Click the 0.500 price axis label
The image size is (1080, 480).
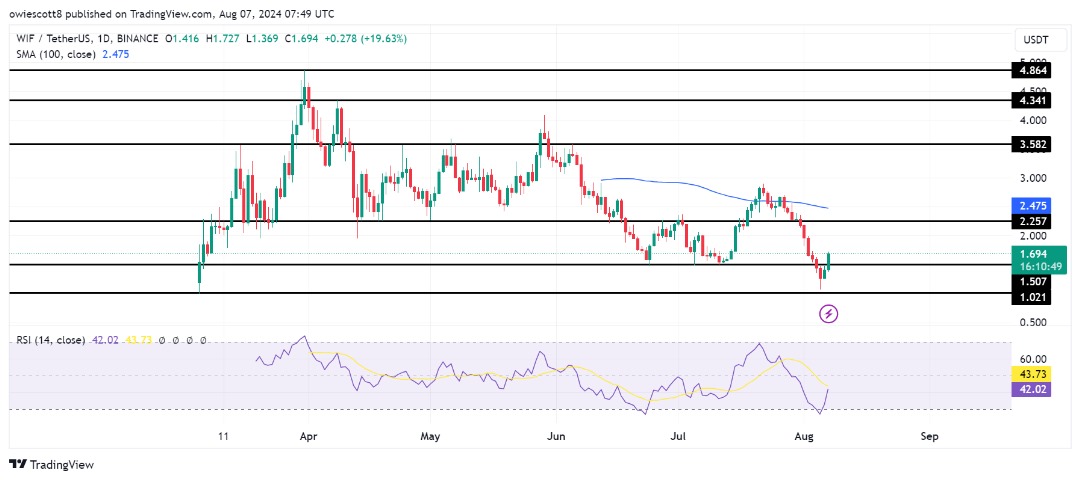pos(1032,322)
